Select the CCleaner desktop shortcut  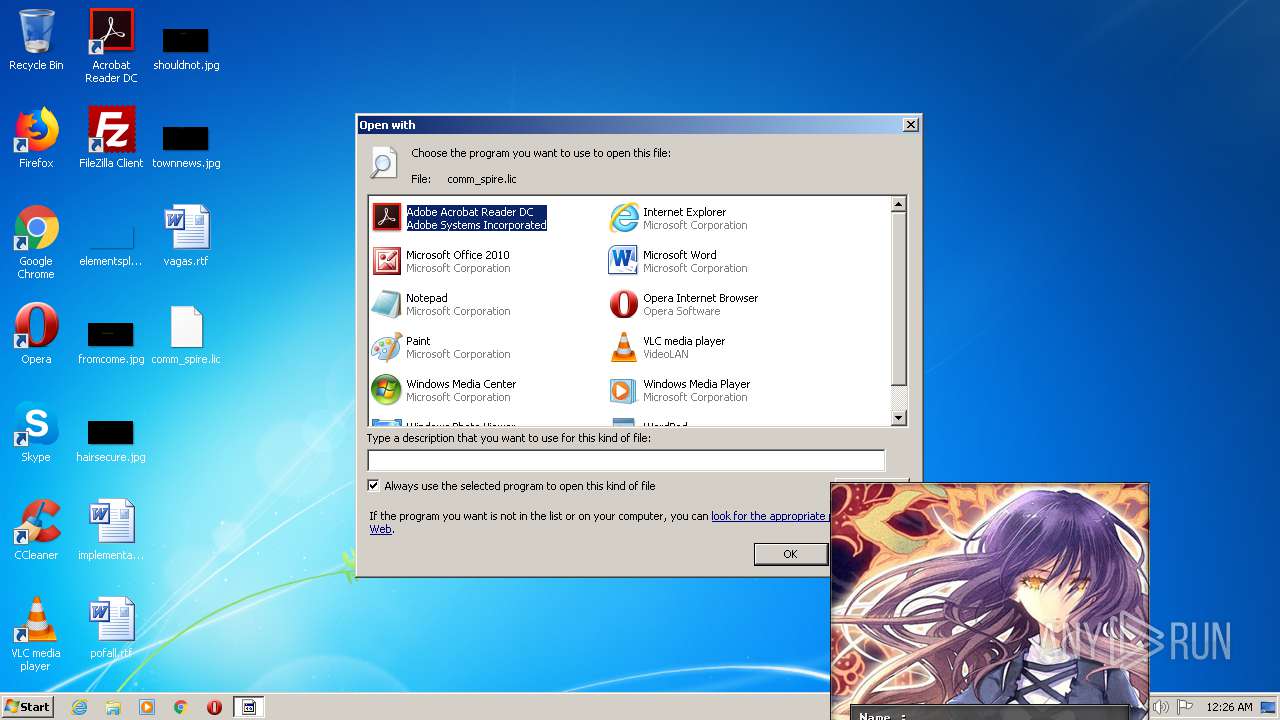pos(36,530)
